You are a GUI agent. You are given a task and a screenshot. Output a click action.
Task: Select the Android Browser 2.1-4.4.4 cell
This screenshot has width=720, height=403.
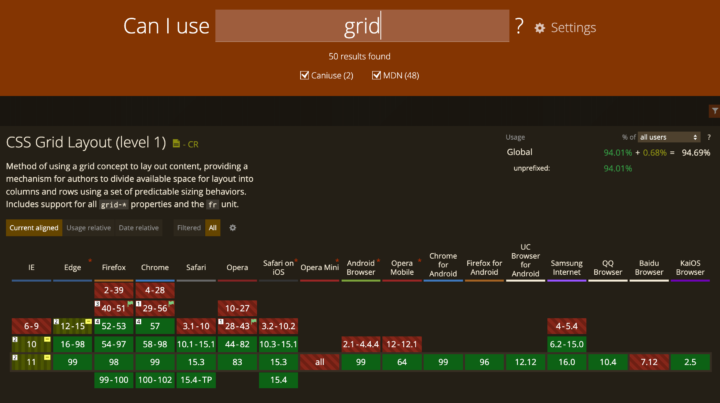[x=361, y=344]
